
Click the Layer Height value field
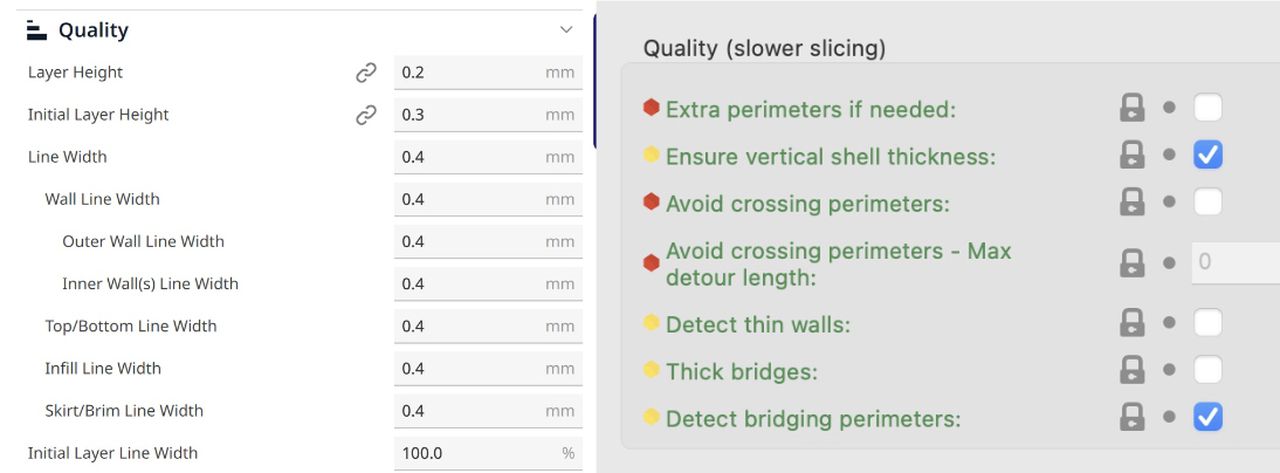coord(470,73)
